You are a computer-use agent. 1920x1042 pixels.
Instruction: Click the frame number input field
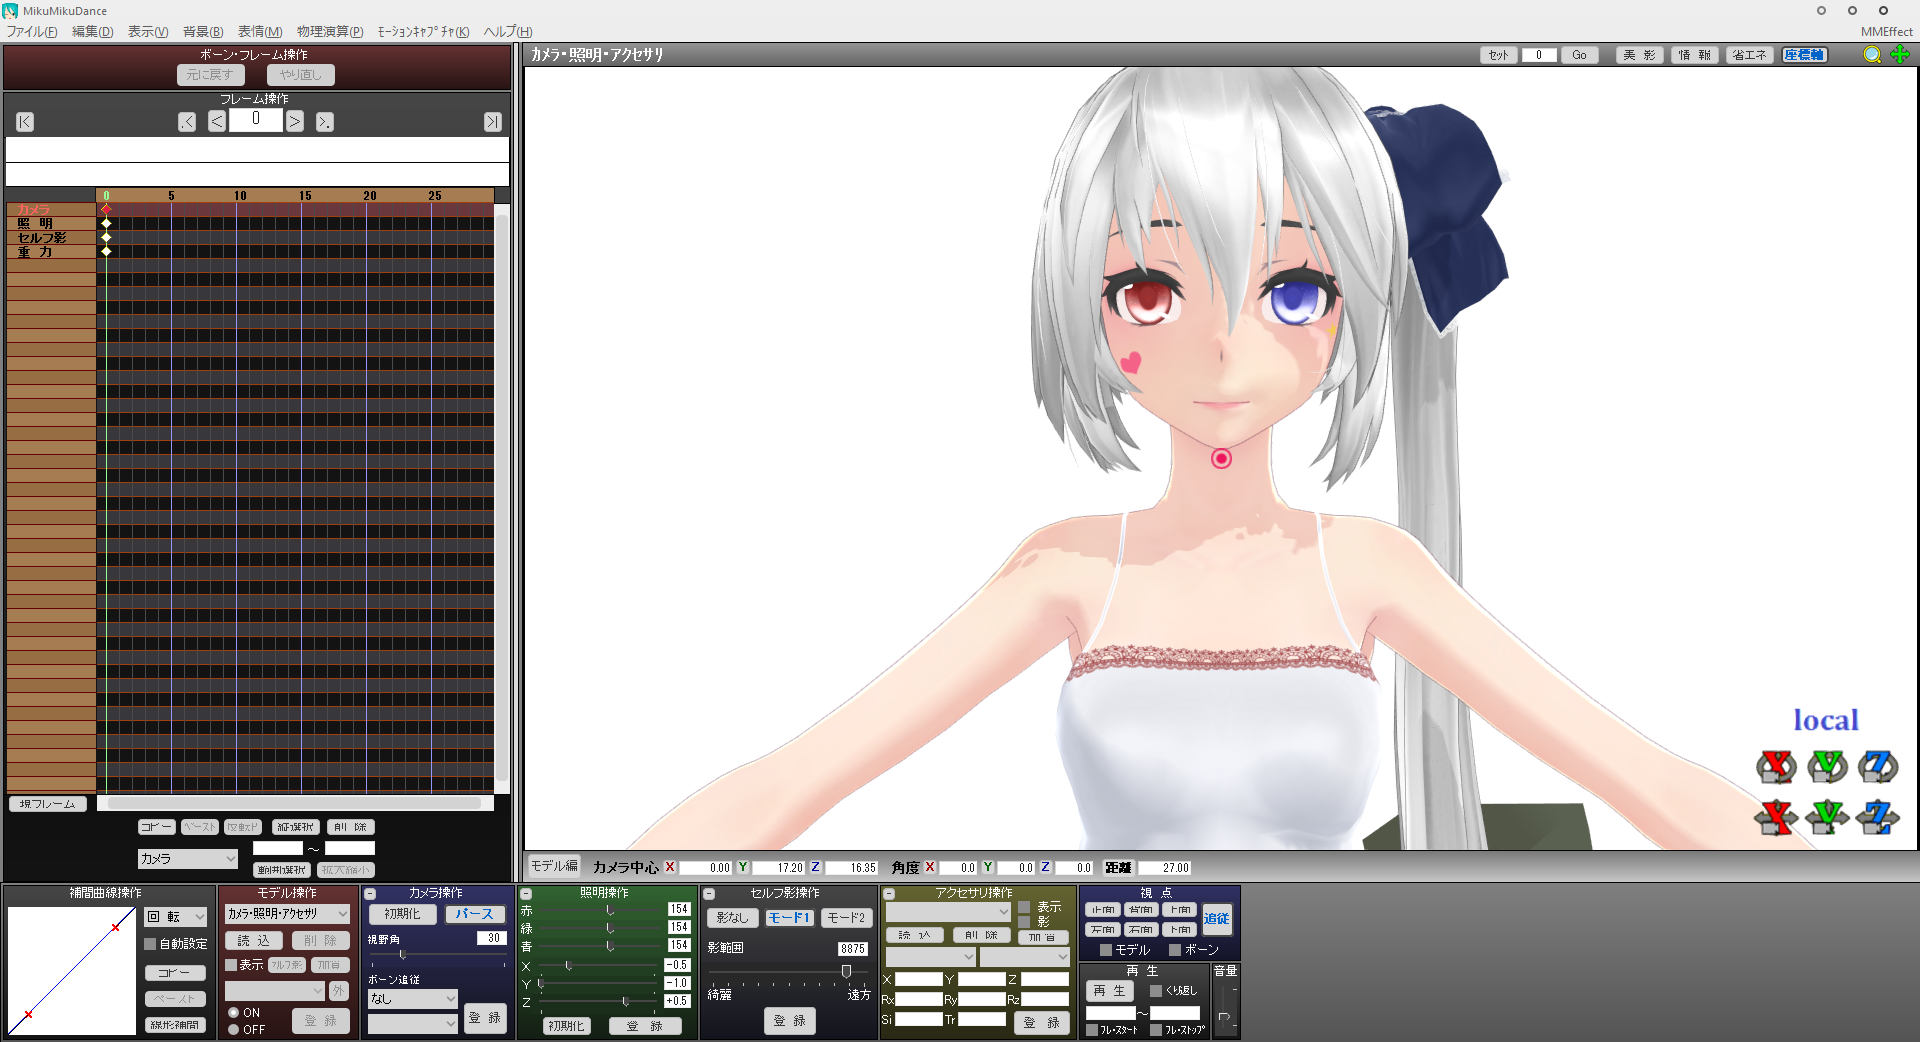pyautogui.click(x=256, y=120)
